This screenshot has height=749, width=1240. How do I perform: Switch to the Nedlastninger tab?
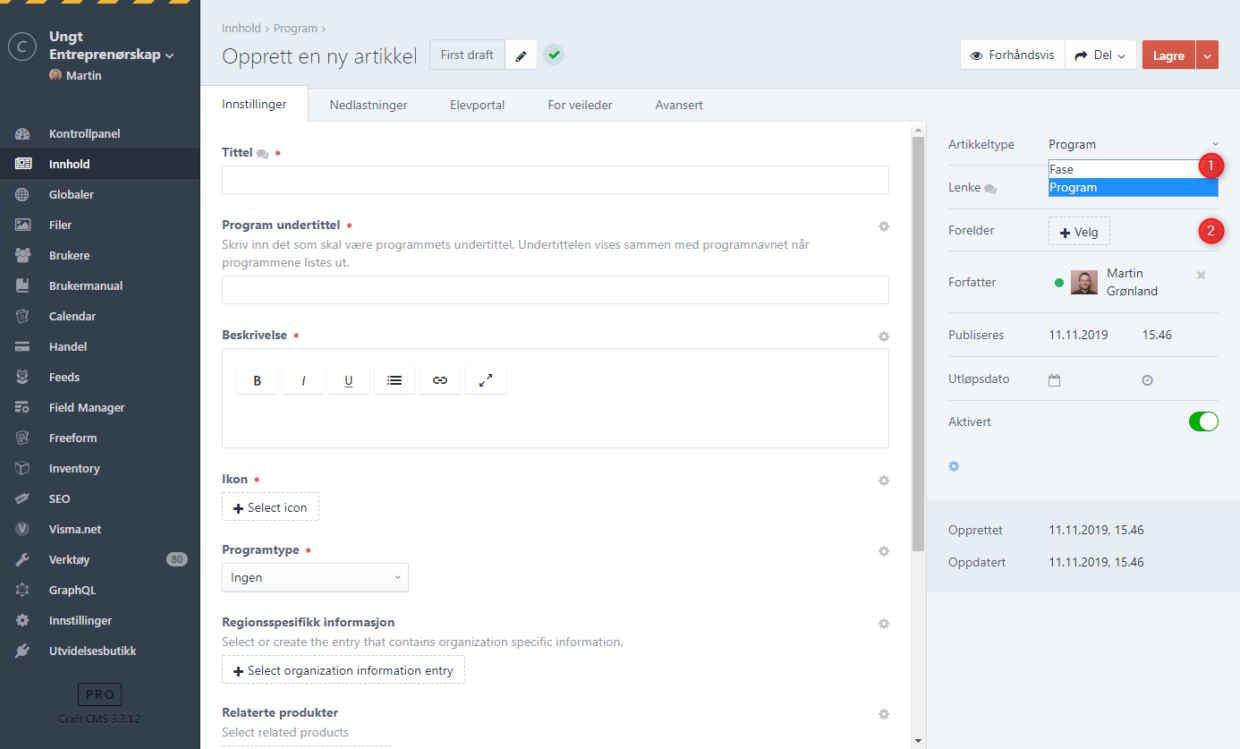coord(368,105)
